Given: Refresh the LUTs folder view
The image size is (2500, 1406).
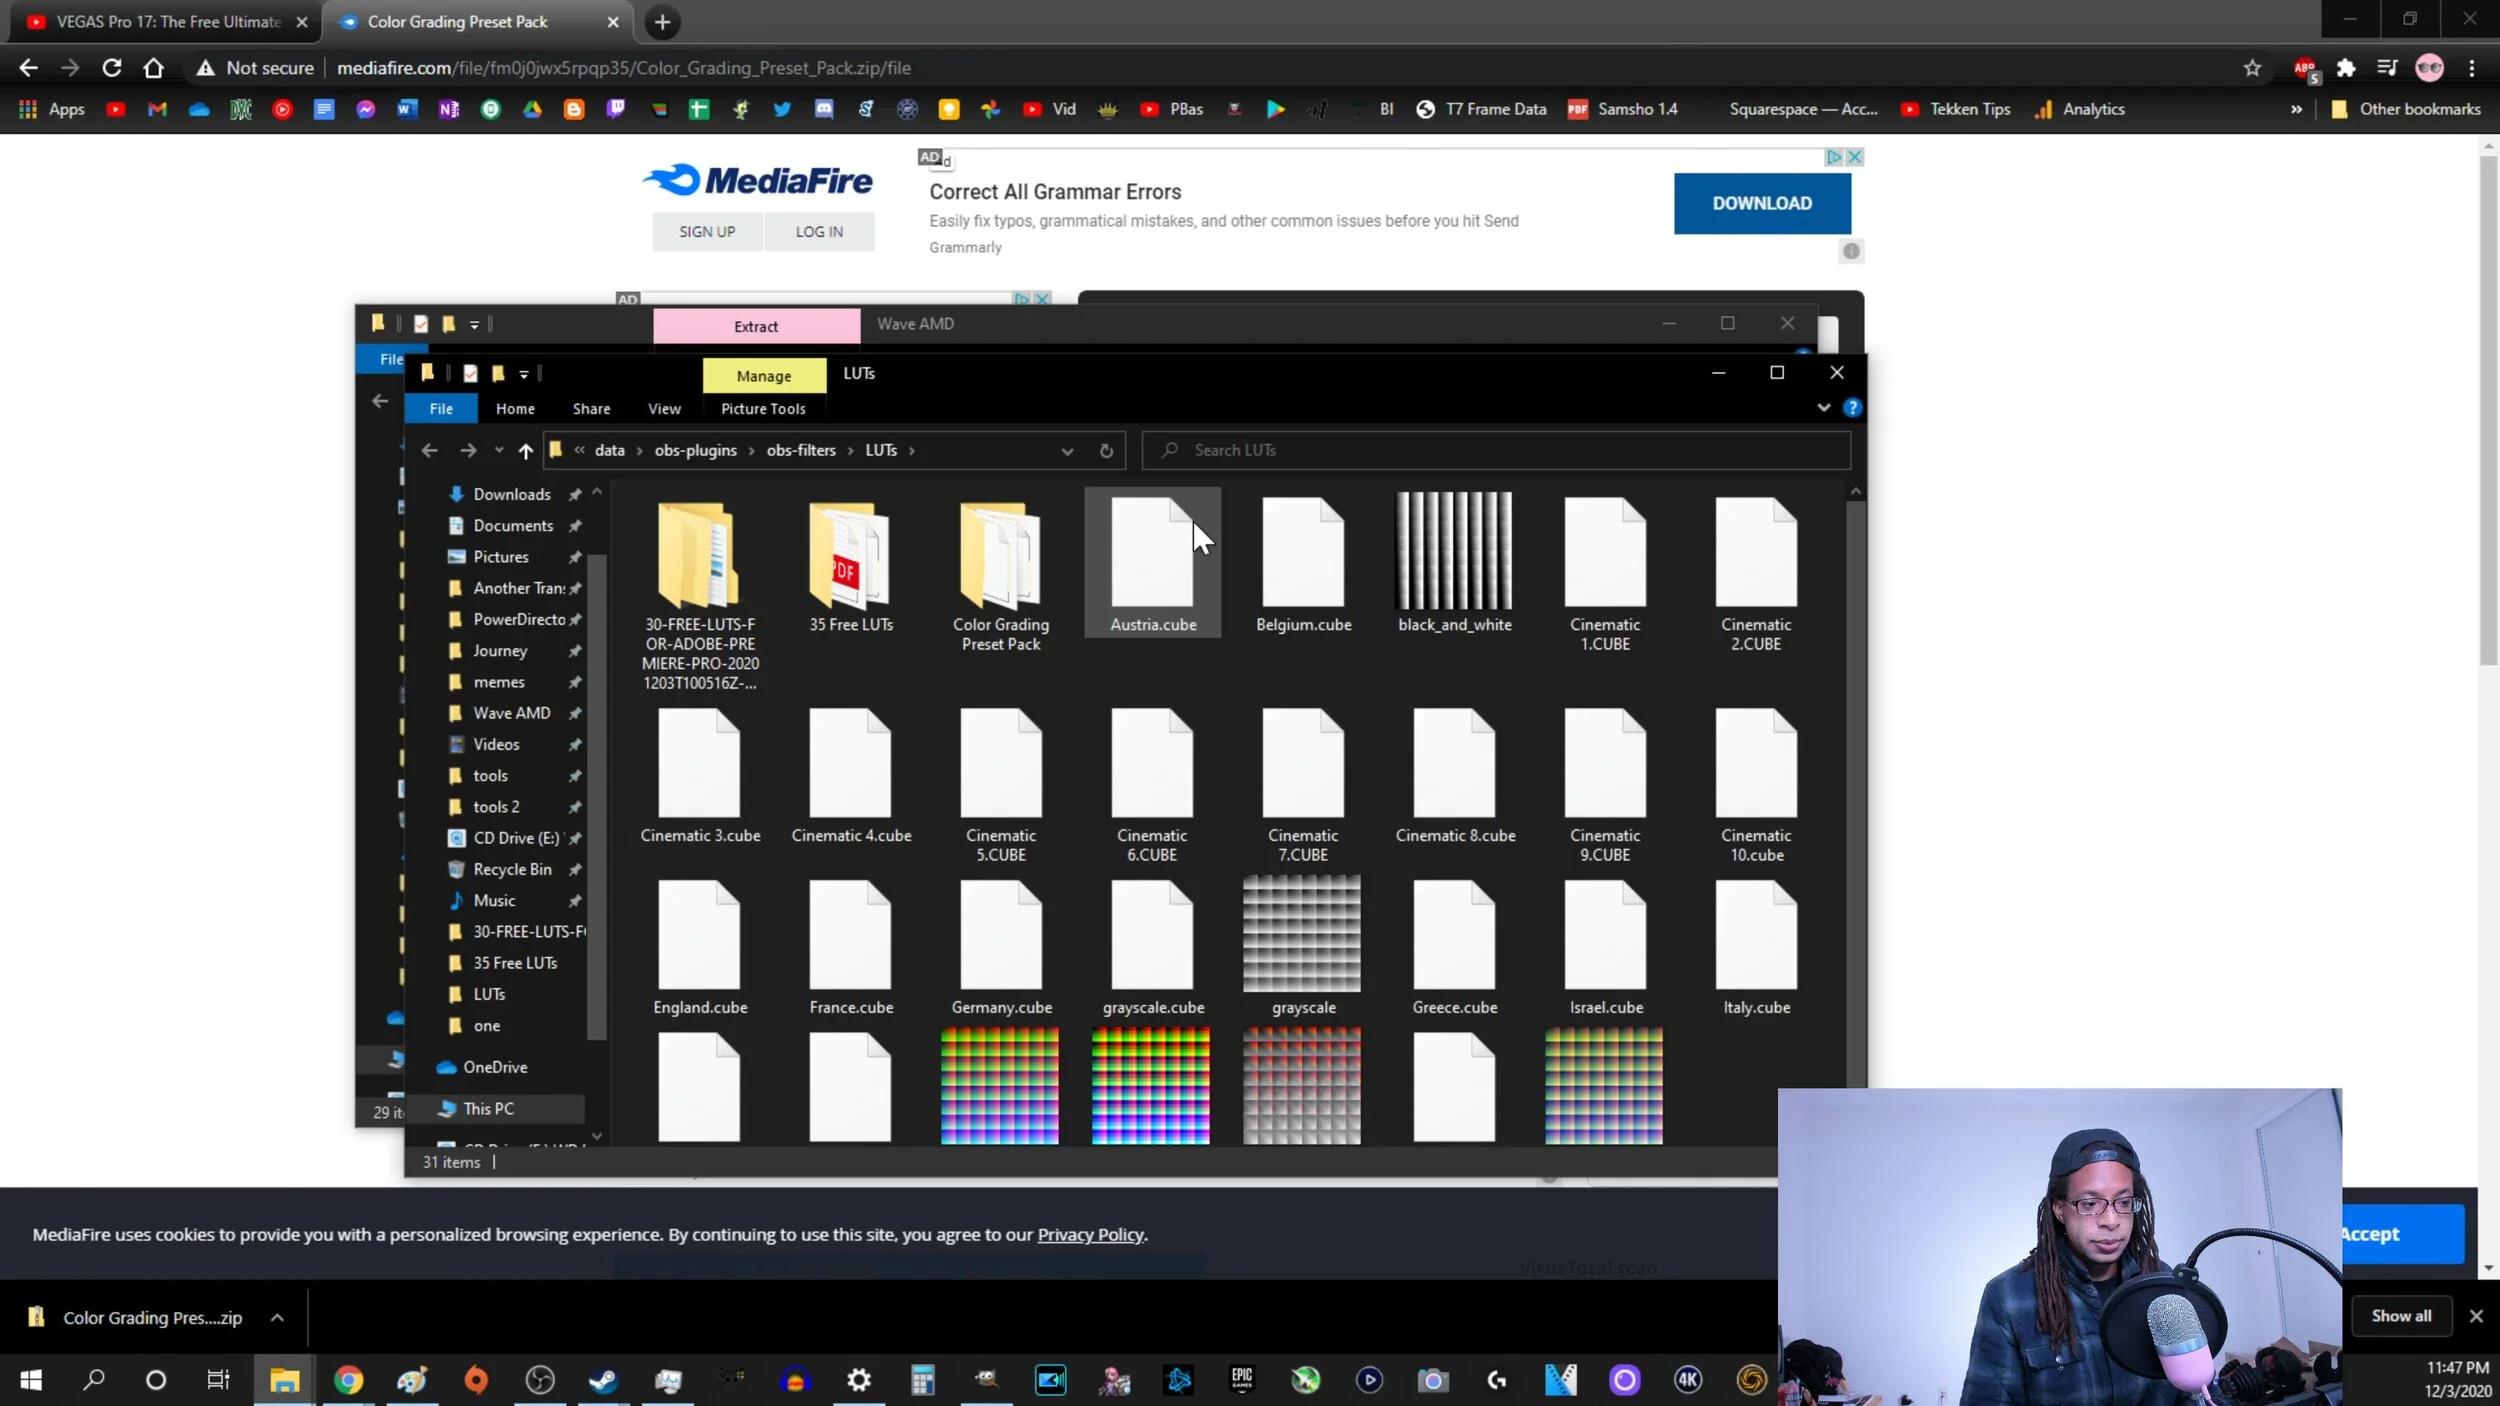Looking at the screenshot, I should point(1106,451).
